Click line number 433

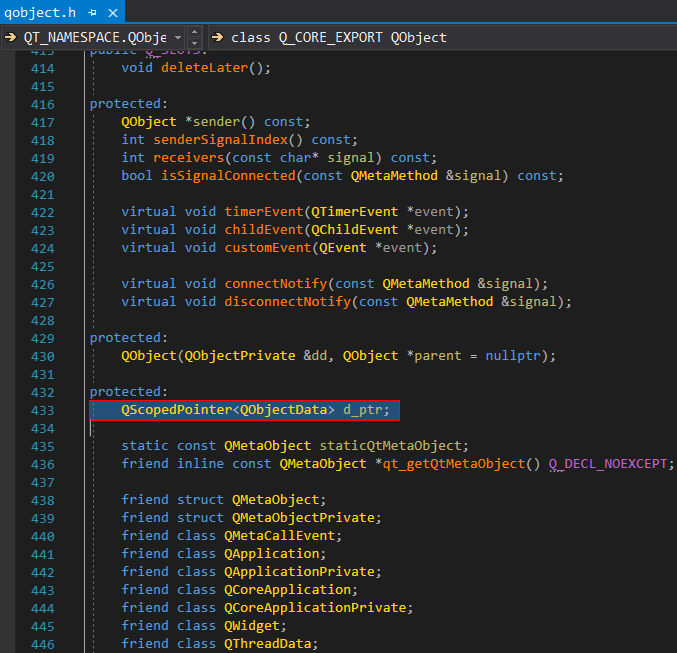point(43,410)
